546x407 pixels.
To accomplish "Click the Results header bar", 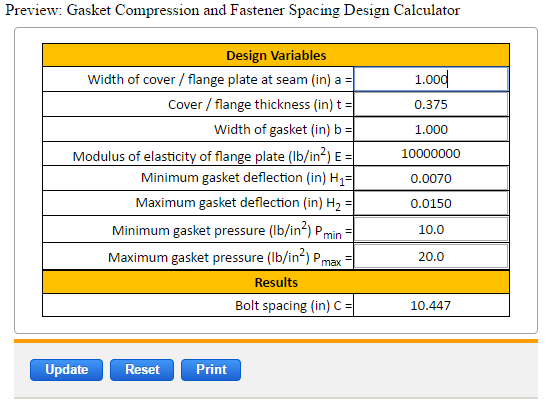I will coord(276,282).
